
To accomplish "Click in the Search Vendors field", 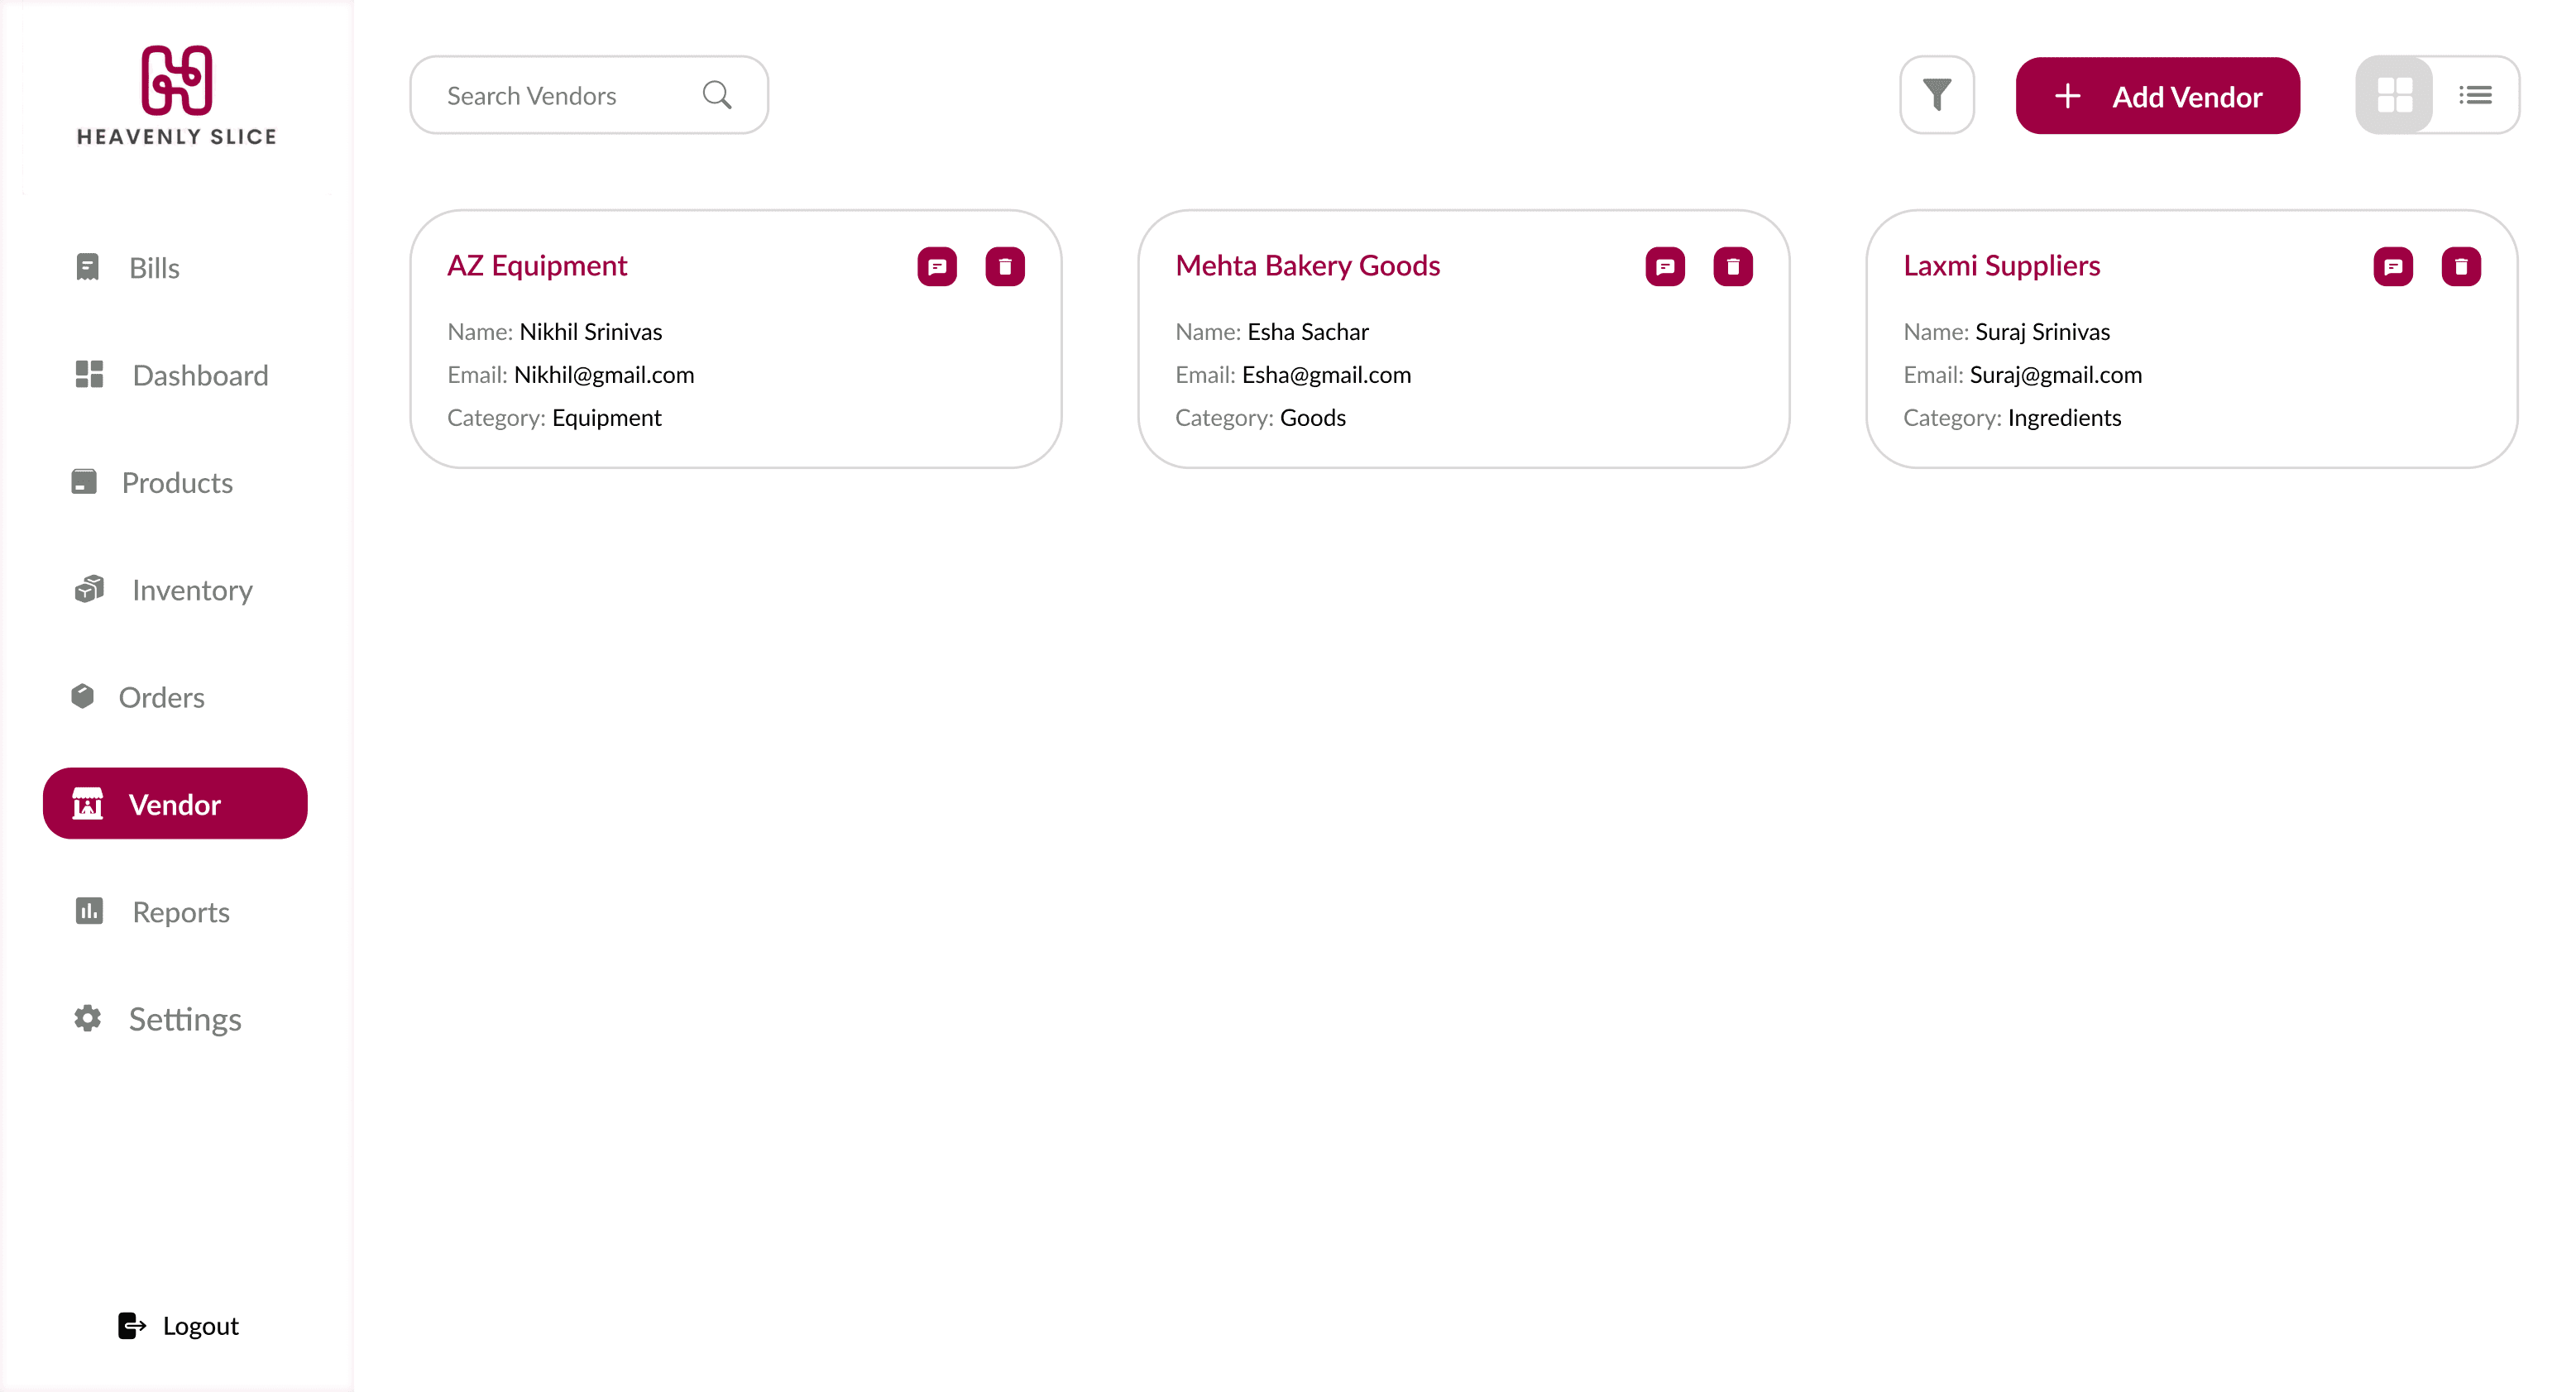I will (560, 95).
